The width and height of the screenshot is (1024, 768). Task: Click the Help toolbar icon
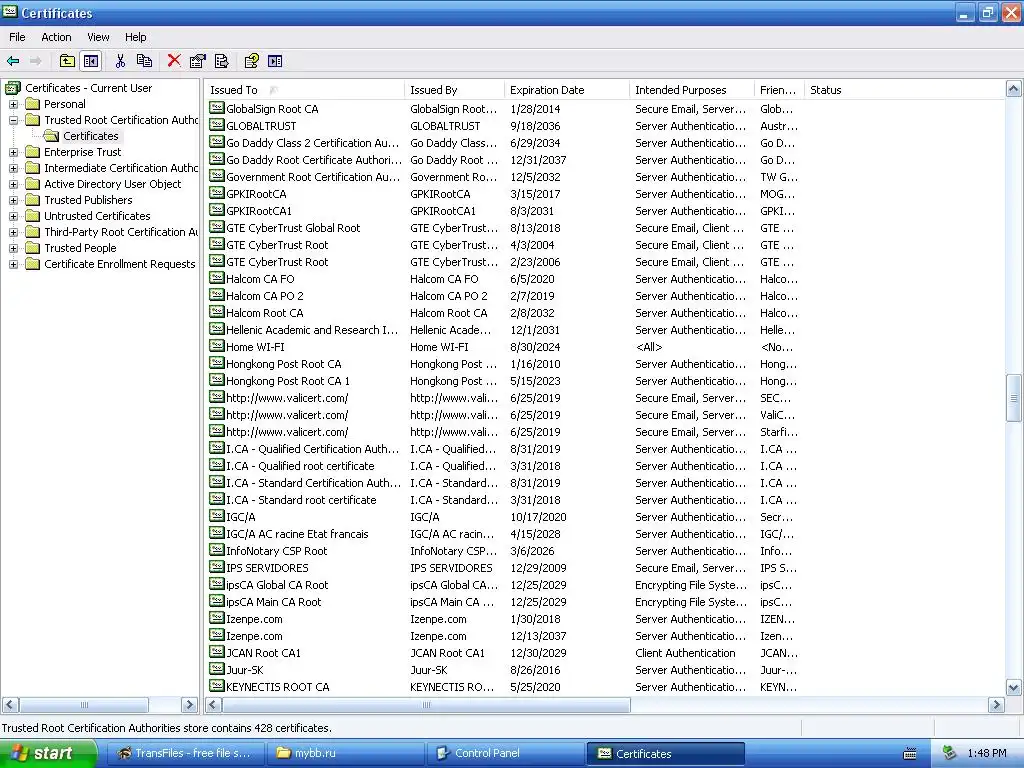pyautogui.click(x=251, y=61)
